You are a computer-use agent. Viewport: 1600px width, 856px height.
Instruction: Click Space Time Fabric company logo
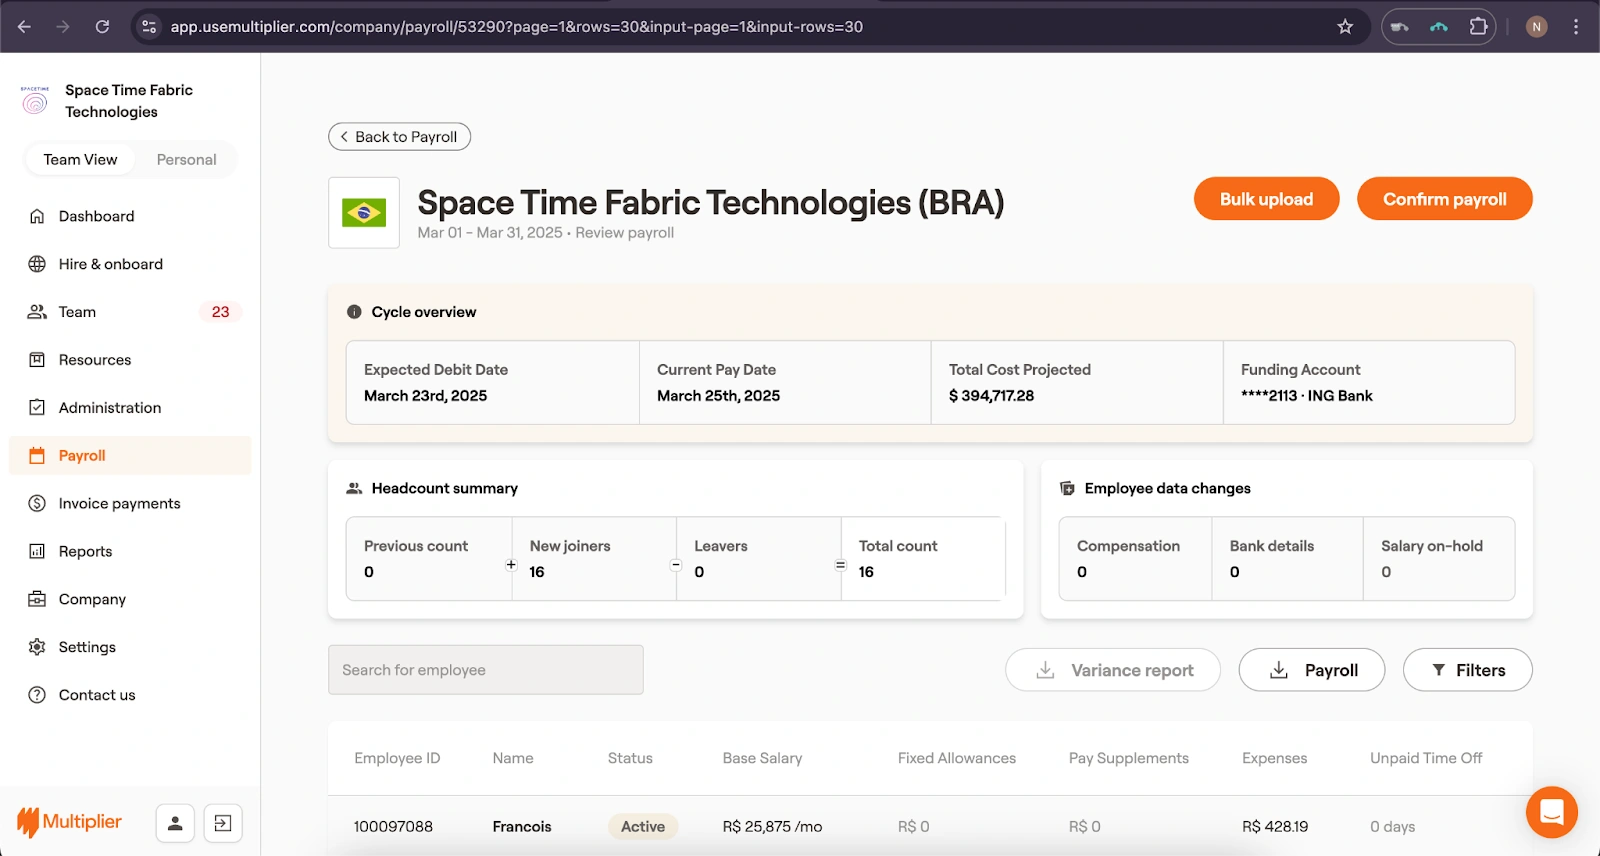pyautogui.click(x=35, y=100)
